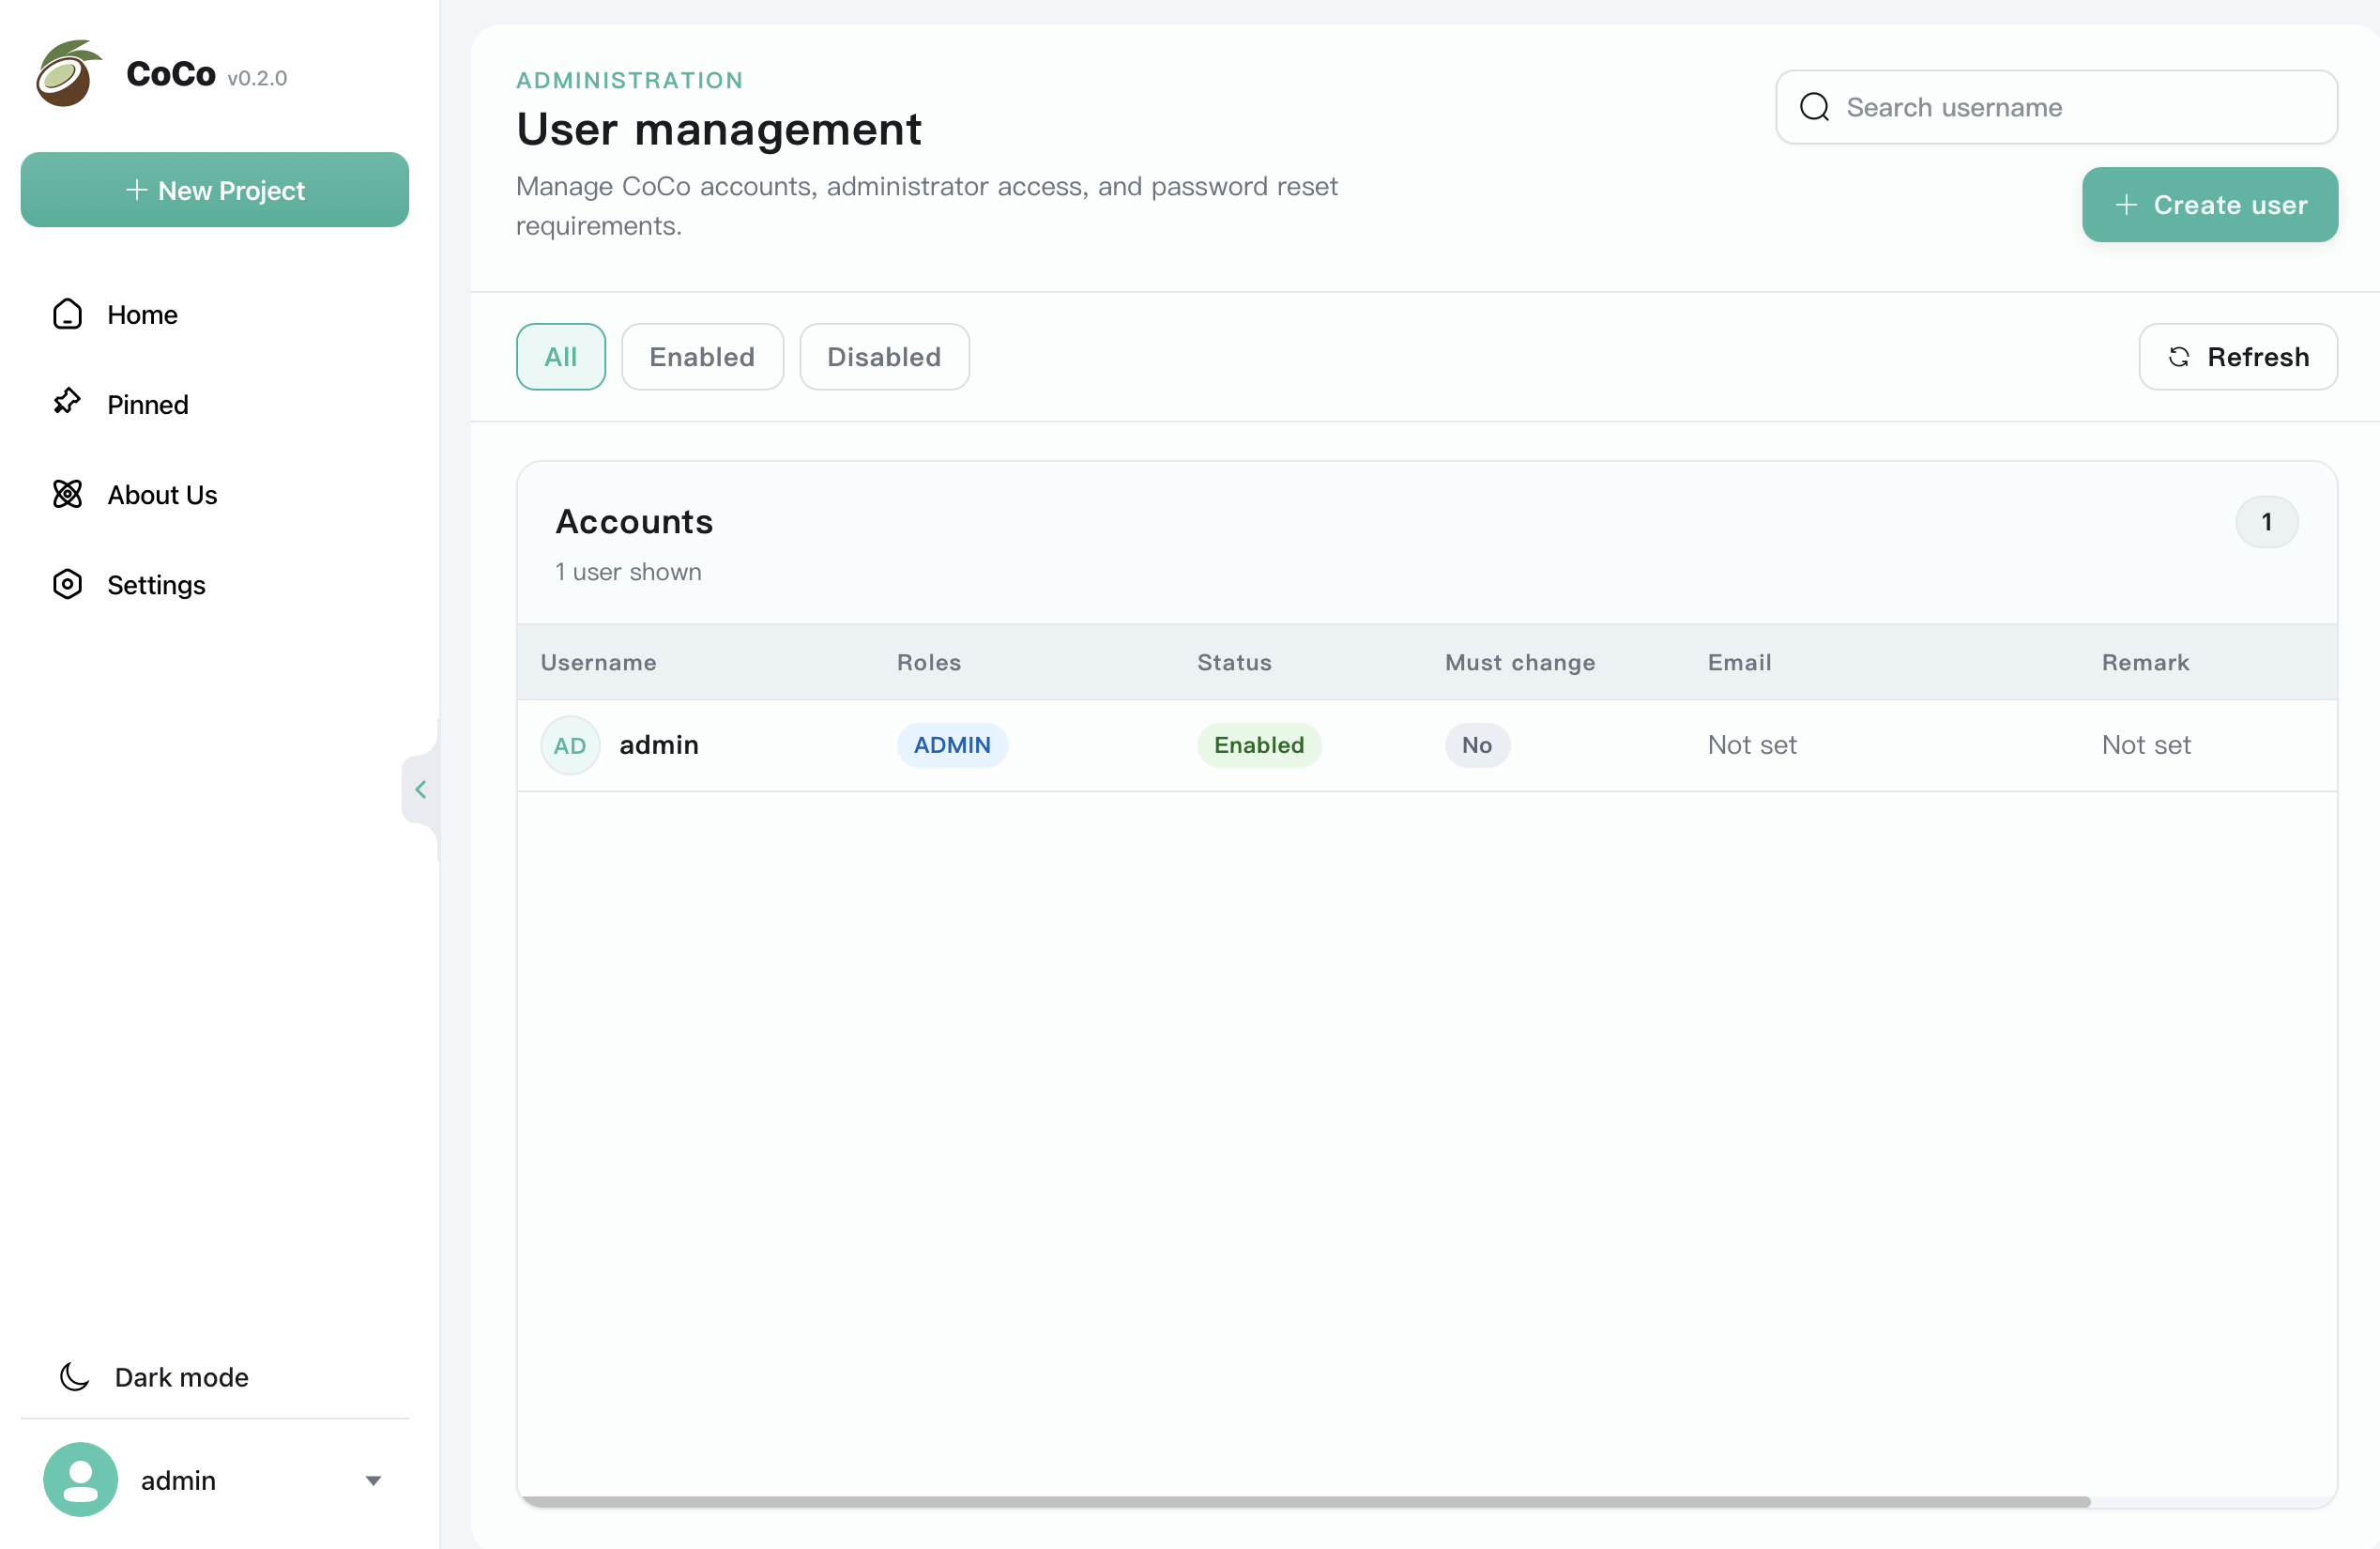Click the ADMINISTRATION breadcrumb label
Image resolution: width=2380 pixels, height=1549 pixels.
(x=630, y=80)
